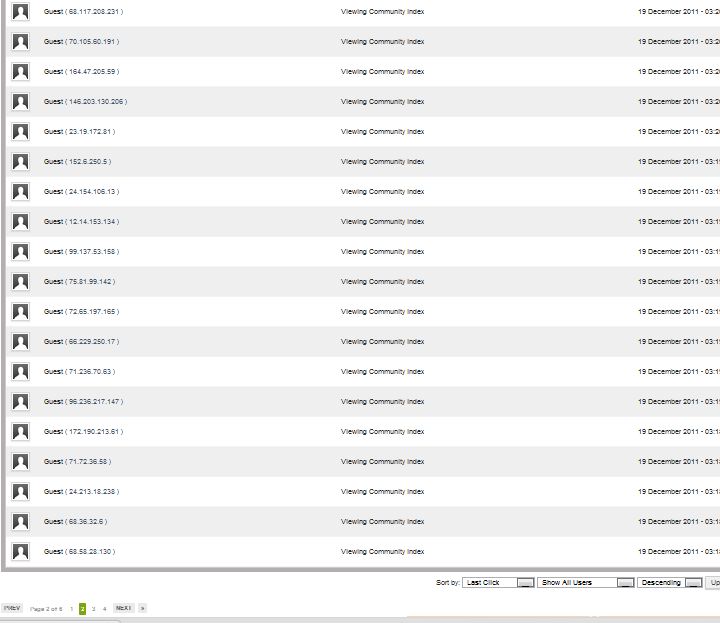The height and width of the screenshot is (623, 720).
Task: Click IP text 68.117.208.231
Action: coord(94,11)
